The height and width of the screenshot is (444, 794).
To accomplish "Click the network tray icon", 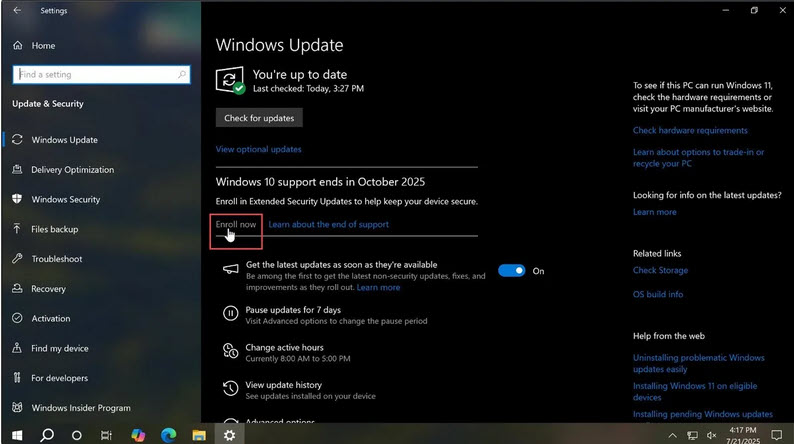I will (692, 435).
